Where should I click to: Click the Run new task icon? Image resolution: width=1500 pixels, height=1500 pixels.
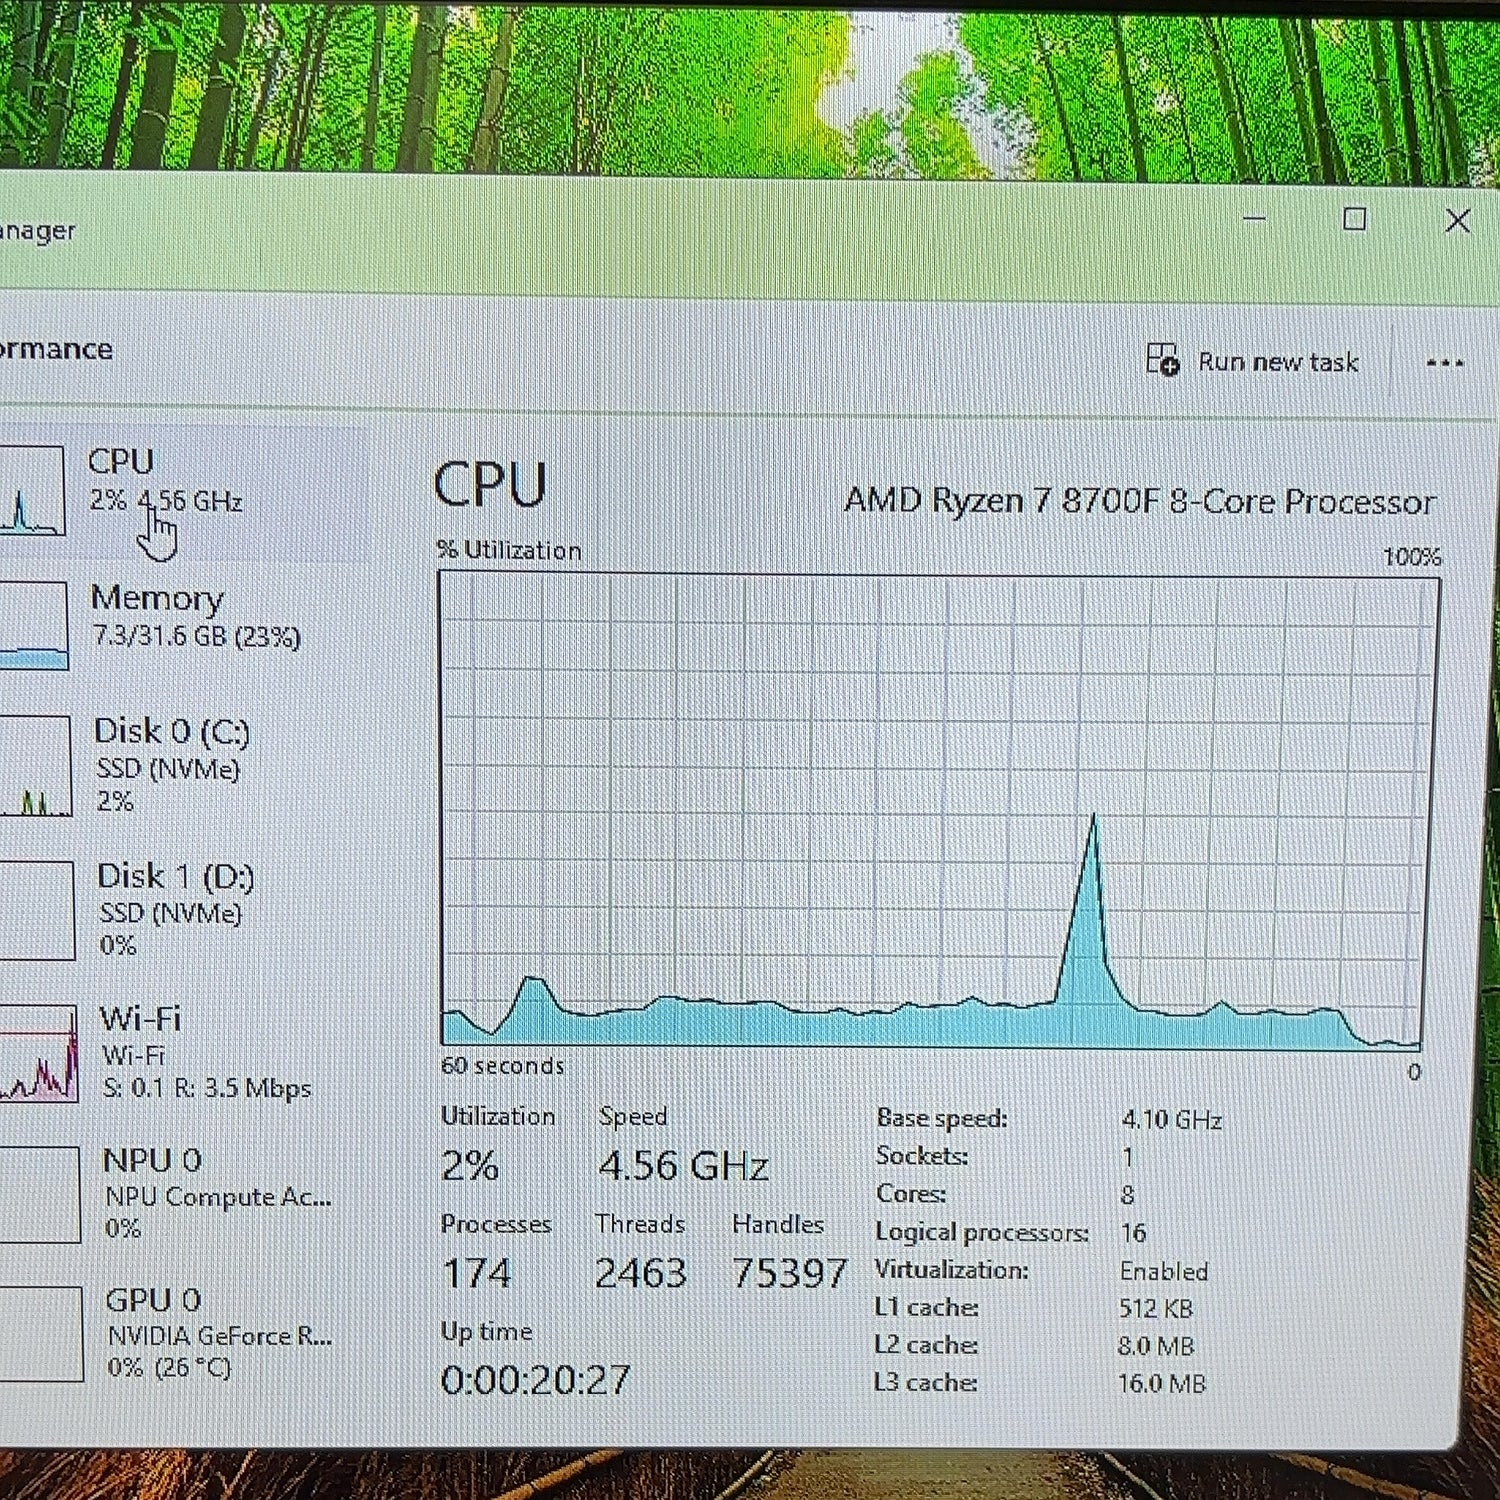[1163, 359]
